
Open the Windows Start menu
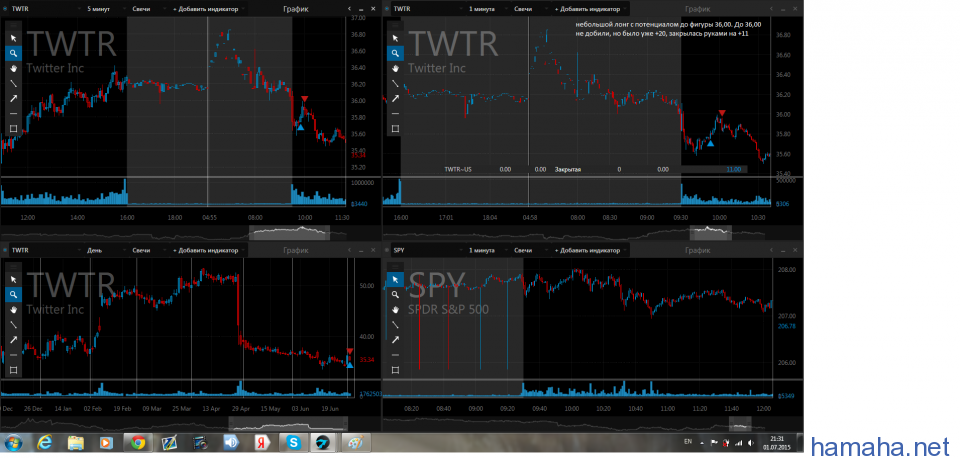pyautogui.click(x=13, y=442)
